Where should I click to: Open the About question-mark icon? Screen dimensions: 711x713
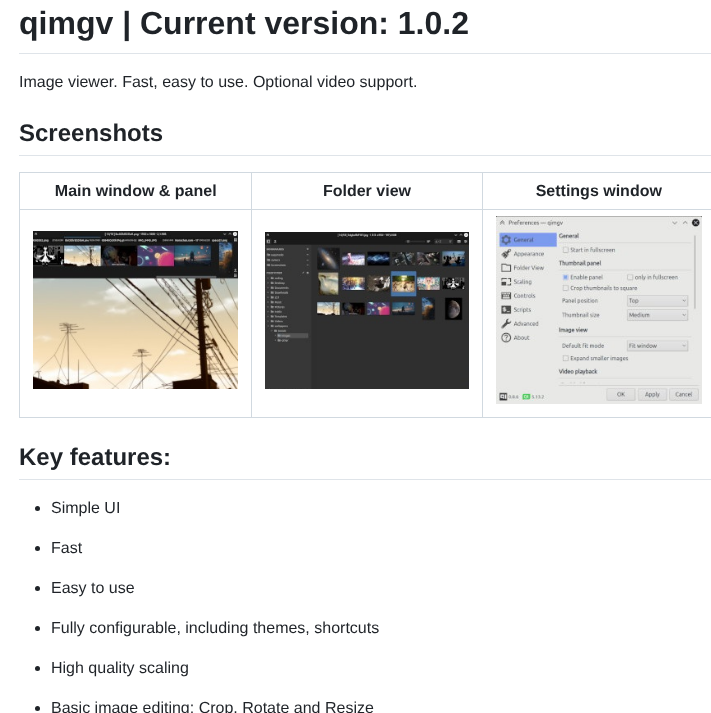[506, 337]
